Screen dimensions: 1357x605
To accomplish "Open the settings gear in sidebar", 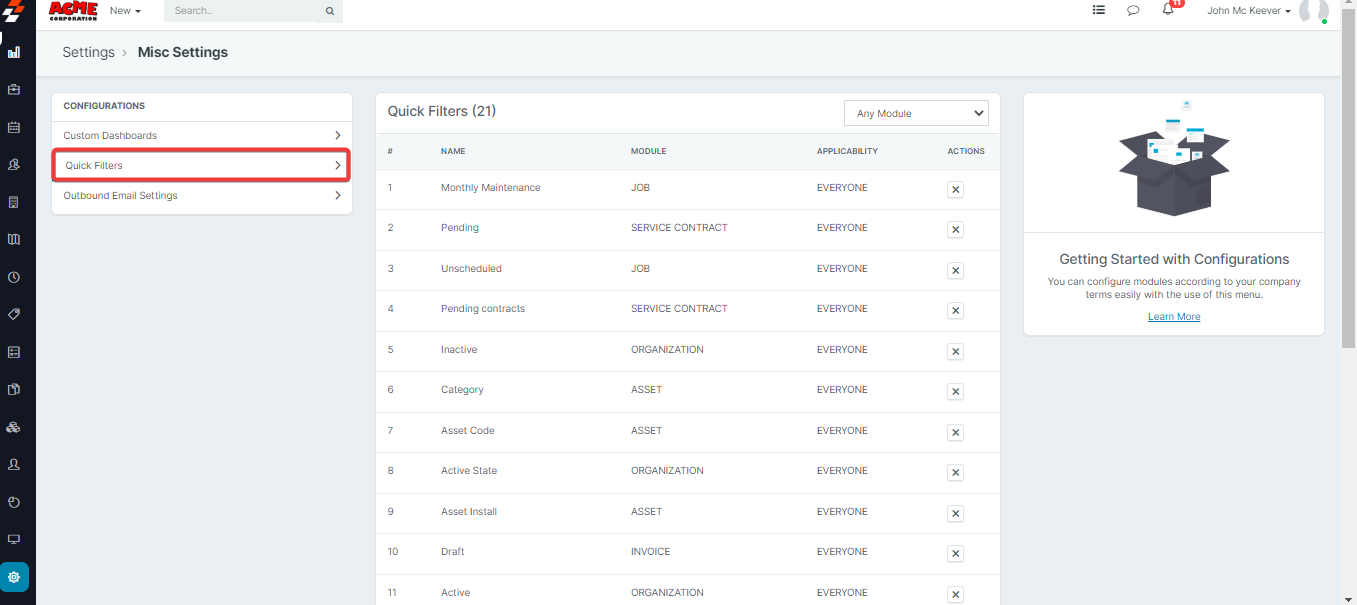I will click(14, 577).
